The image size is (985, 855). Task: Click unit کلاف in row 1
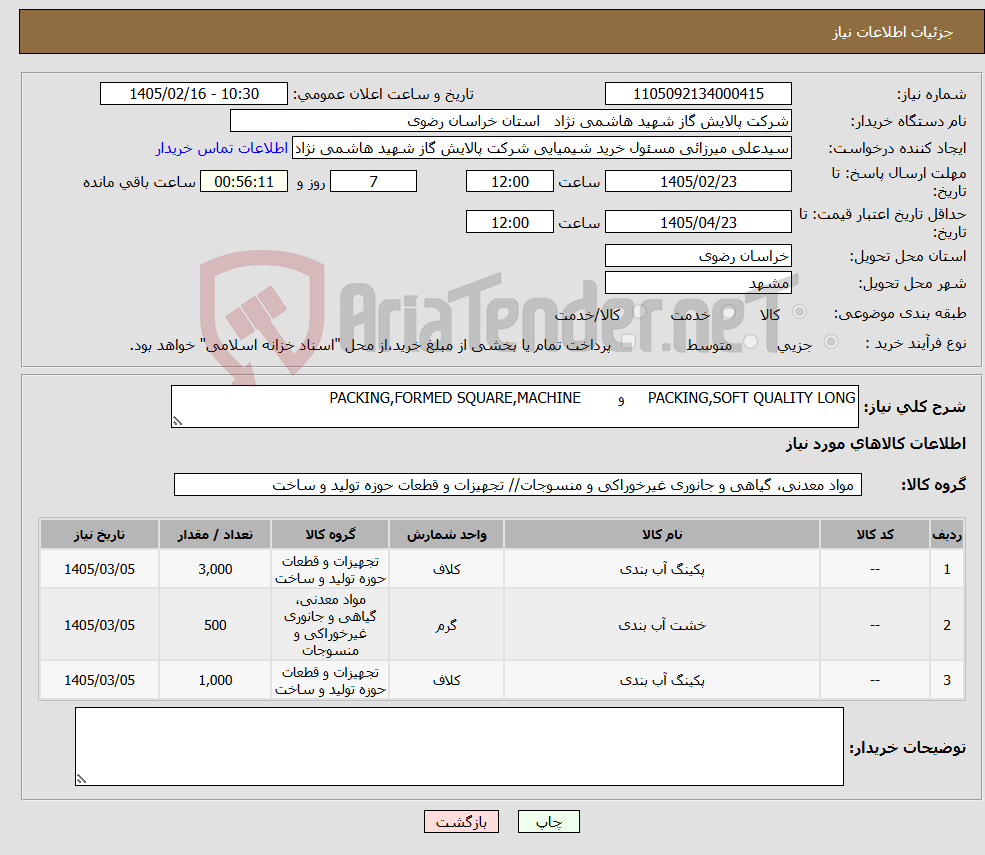(446, 569)
